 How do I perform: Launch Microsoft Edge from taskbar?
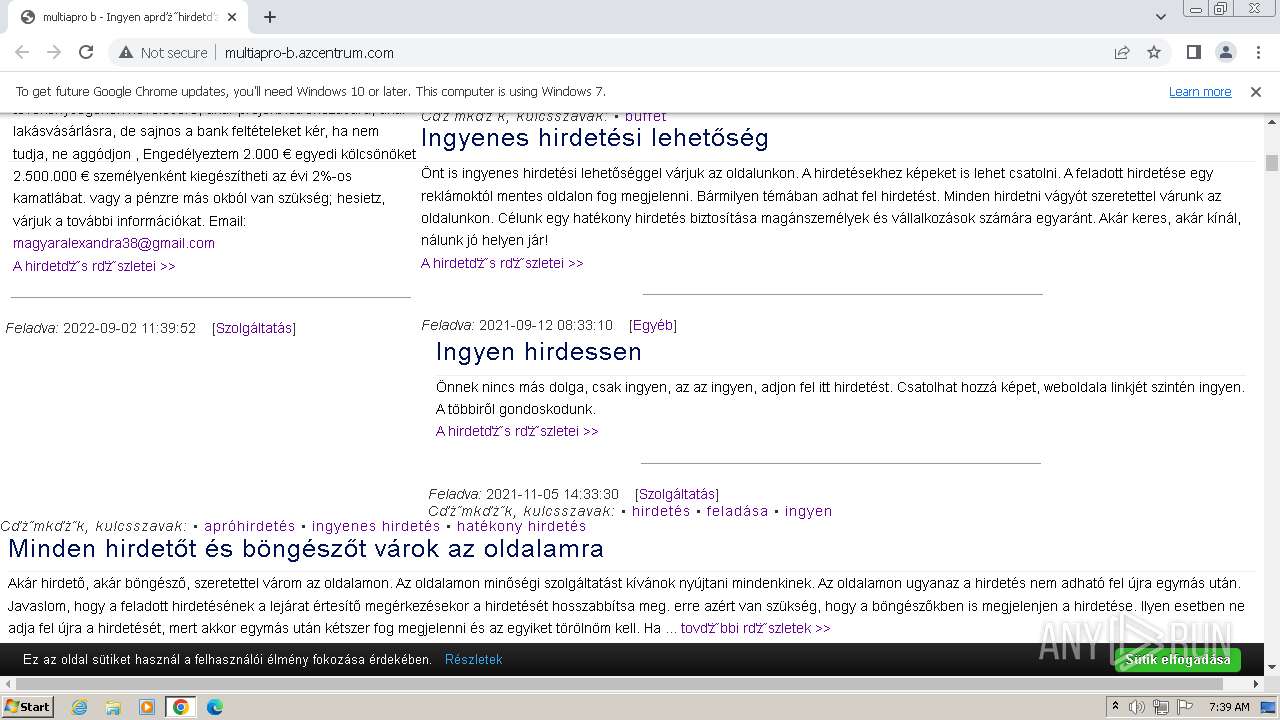(x=215, y=707)
